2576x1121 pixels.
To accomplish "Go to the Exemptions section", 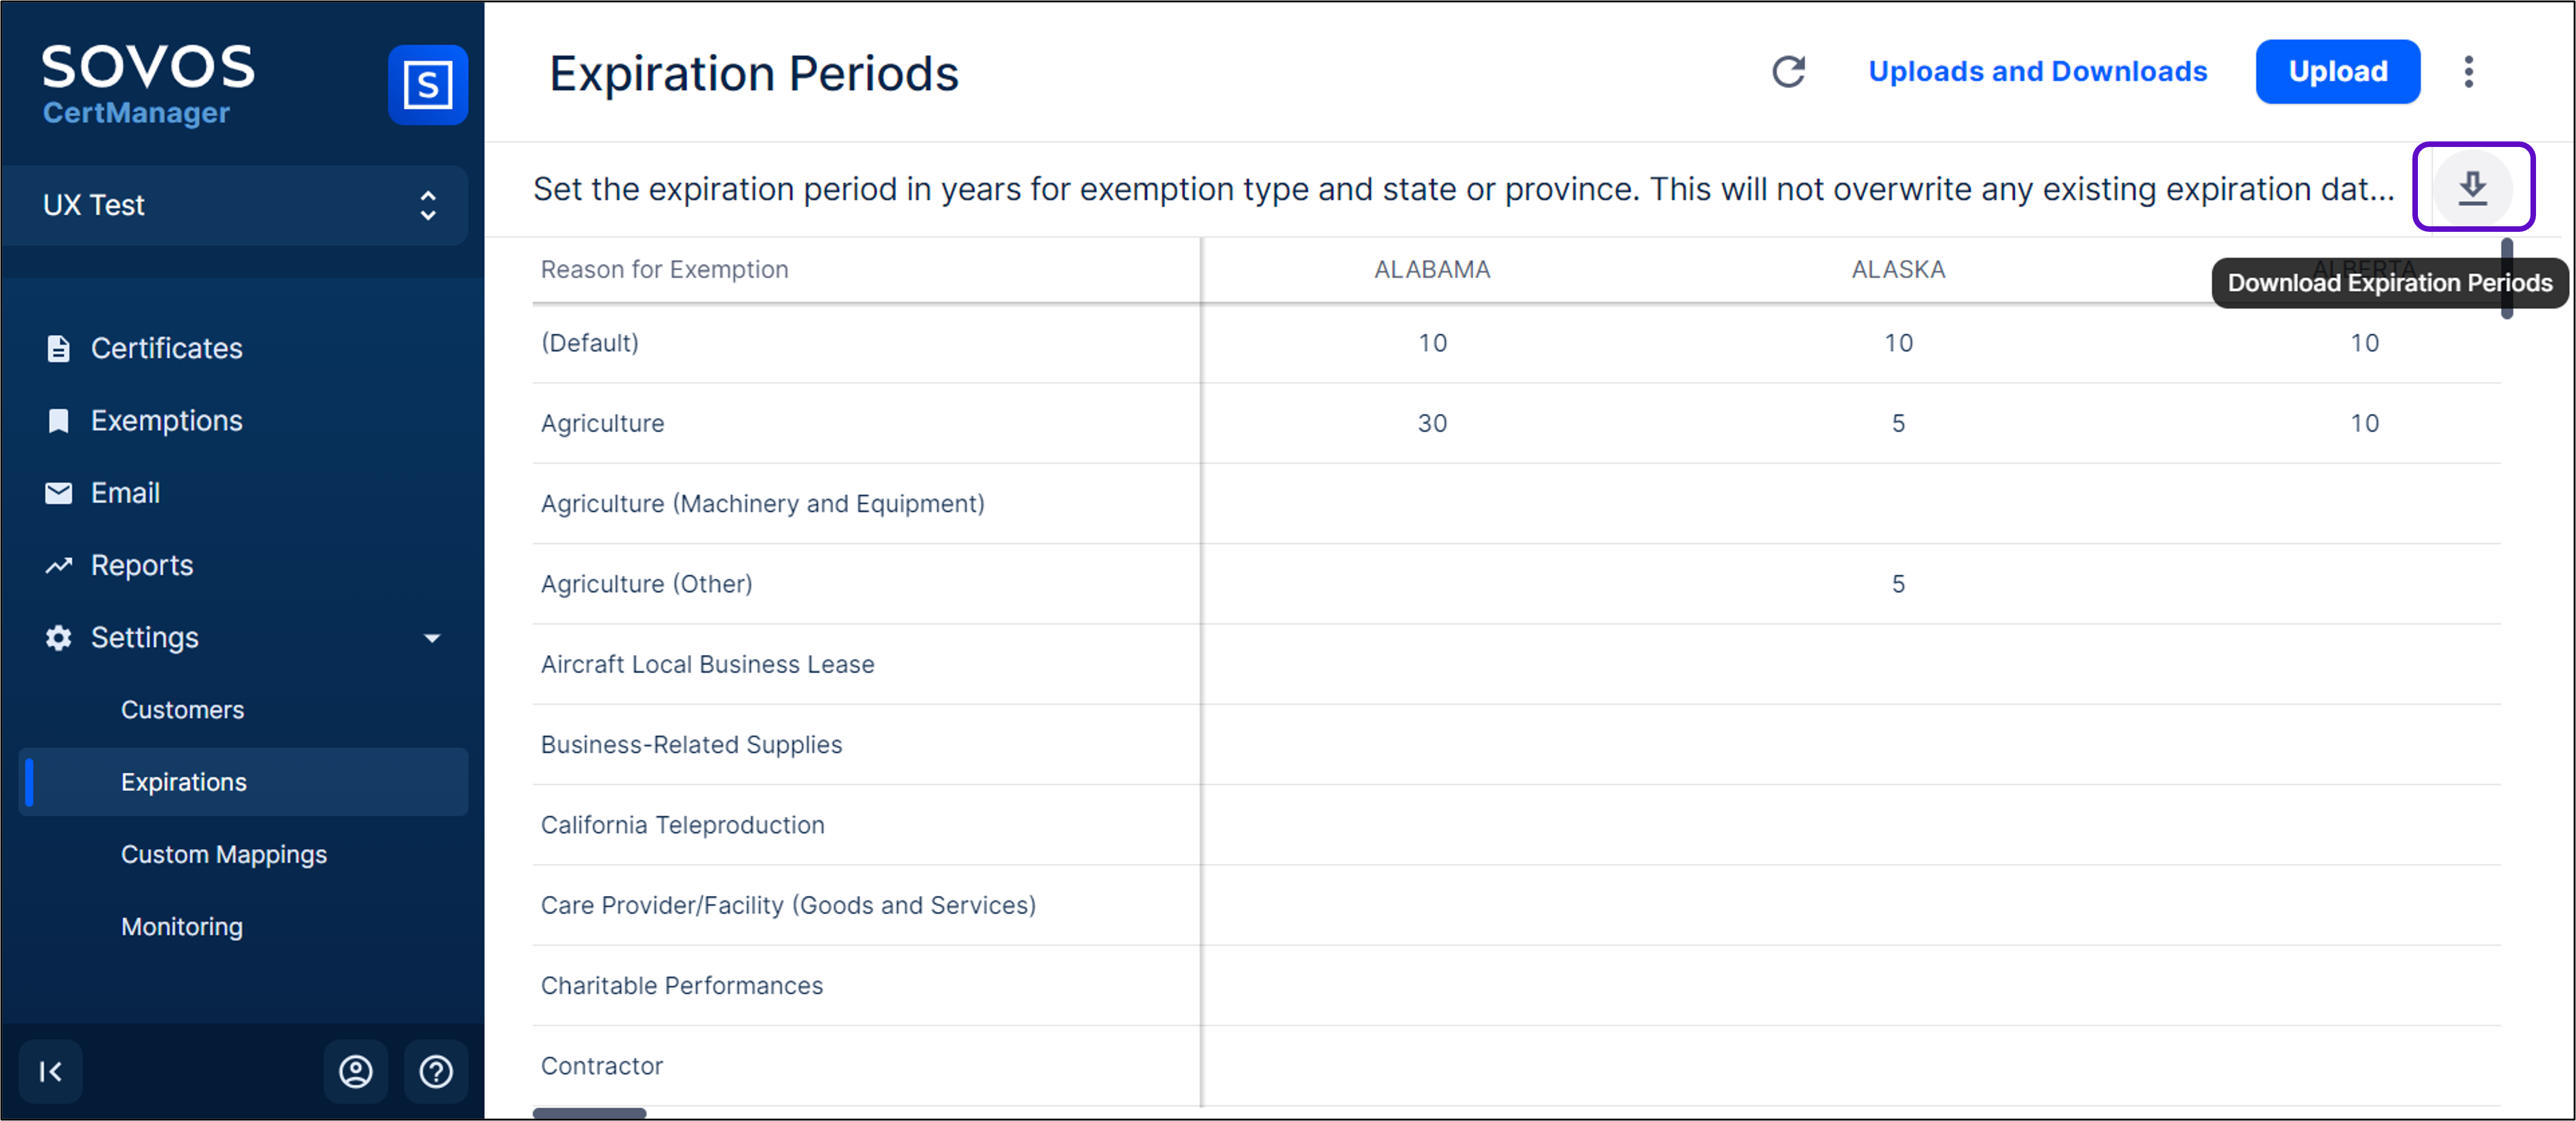I will coord(166,420).
